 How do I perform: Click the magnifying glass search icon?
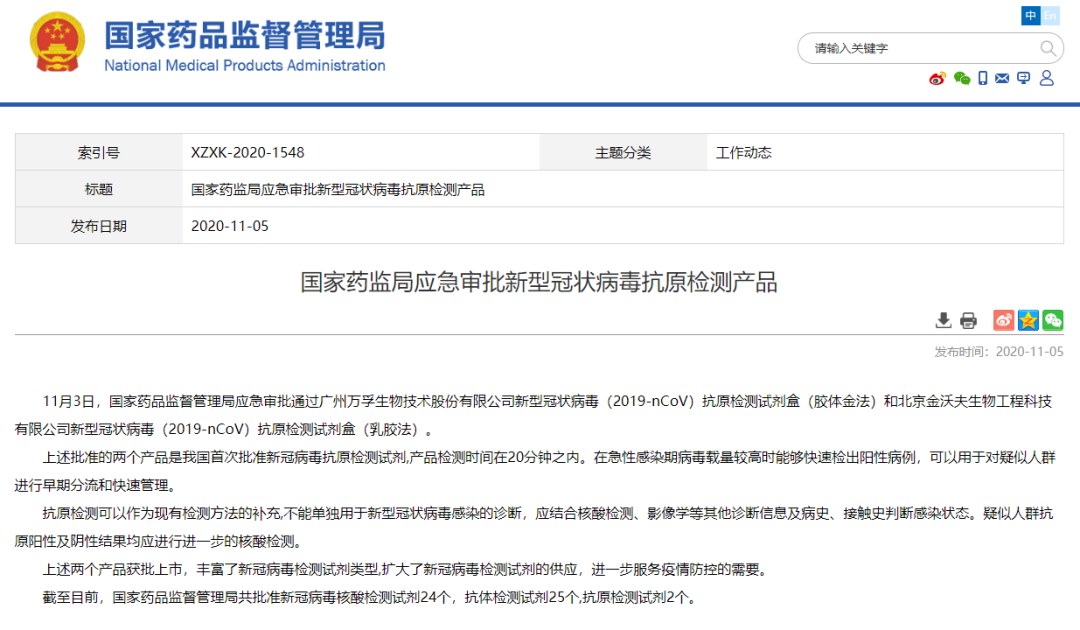[x=1048, y=48]
